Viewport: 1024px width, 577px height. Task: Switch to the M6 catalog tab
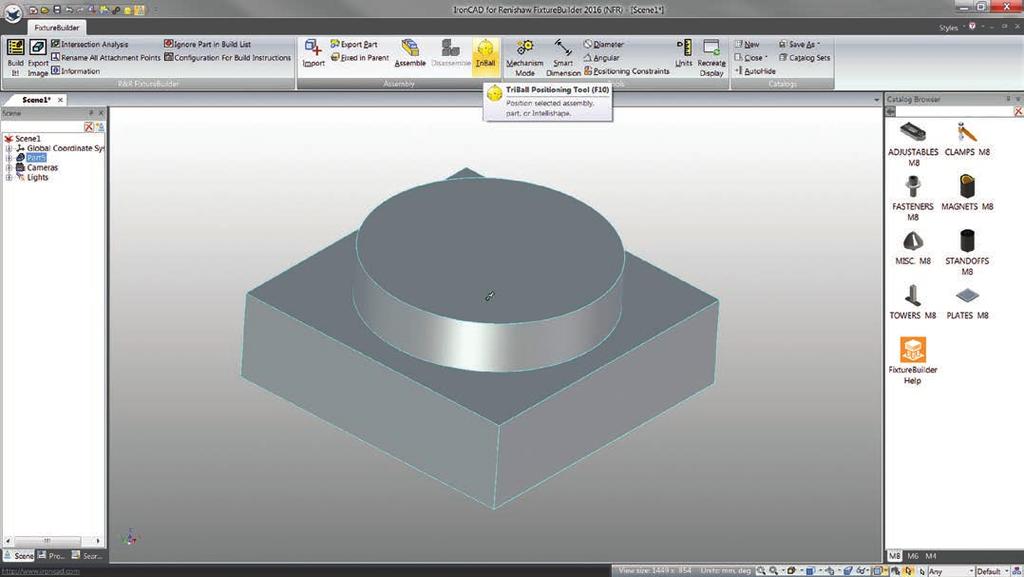(912, 556)
